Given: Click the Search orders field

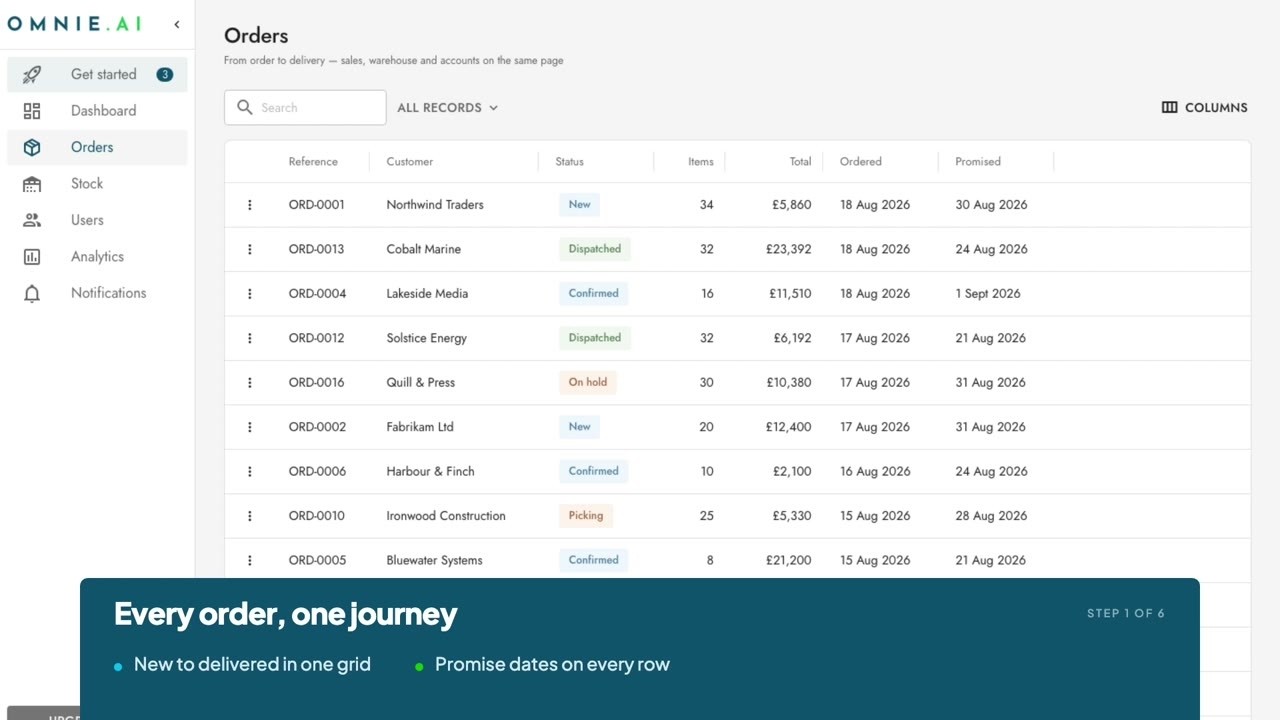Looking at the screenshot, I should point(305,108).
